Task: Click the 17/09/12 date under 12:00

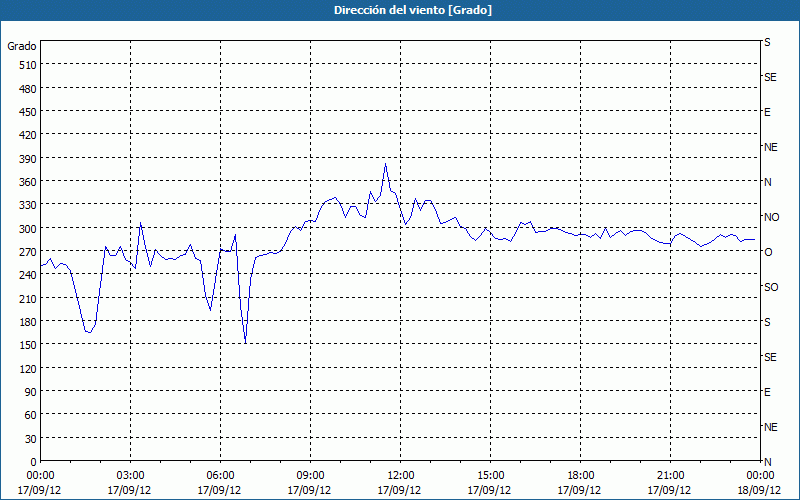Action: pyautogui.click(x=401, y=490)
